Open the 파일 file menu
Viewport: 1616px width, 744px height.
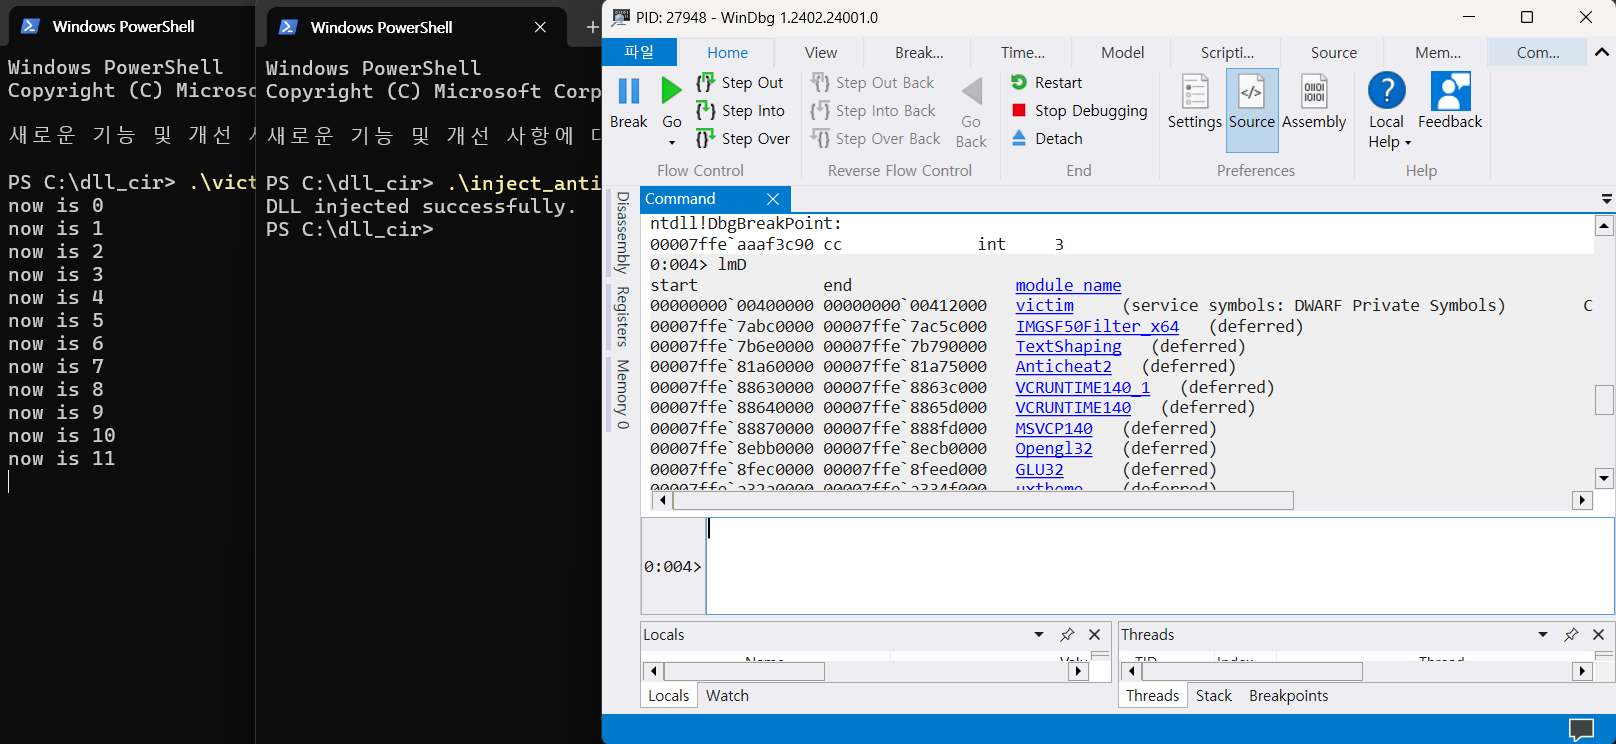pos(640,52)
